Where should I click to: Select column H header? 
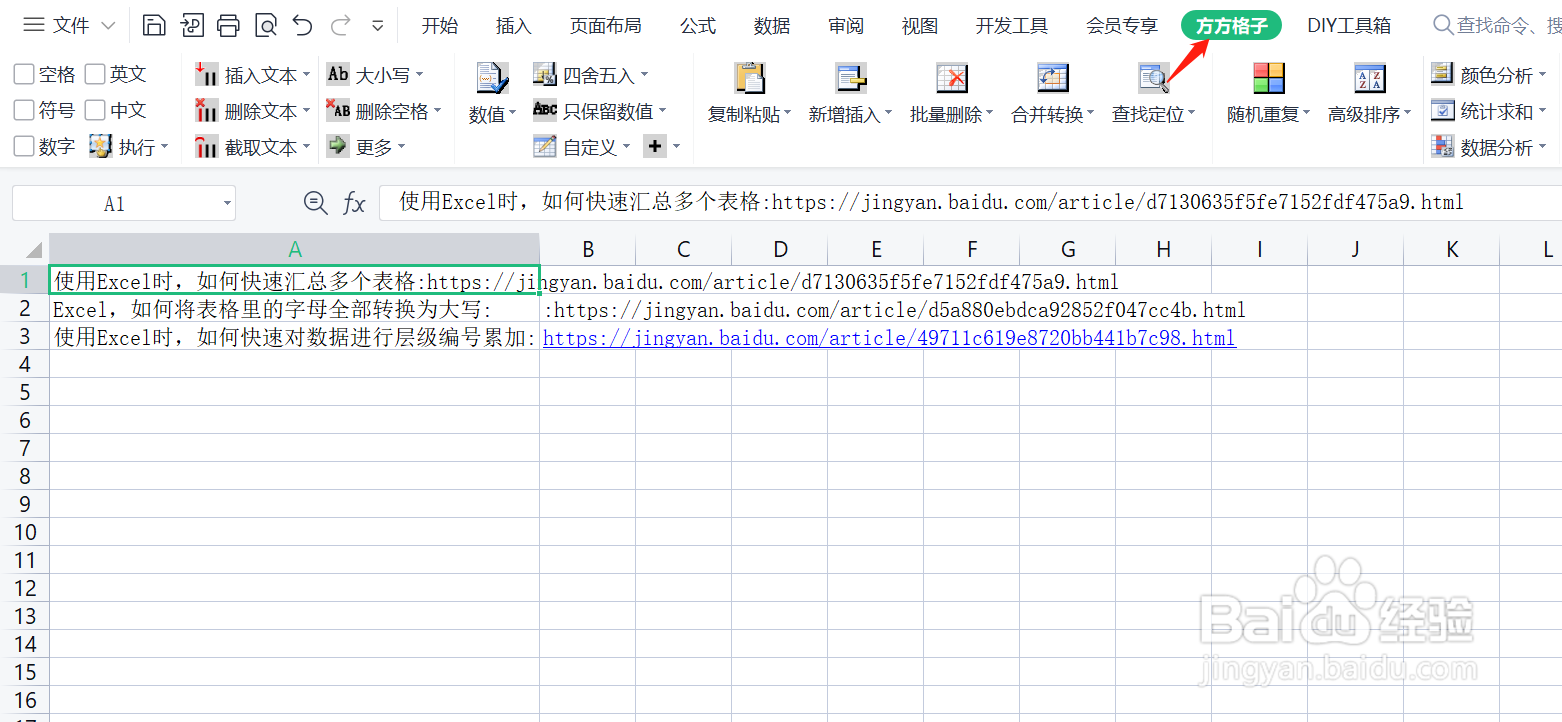1163,250
